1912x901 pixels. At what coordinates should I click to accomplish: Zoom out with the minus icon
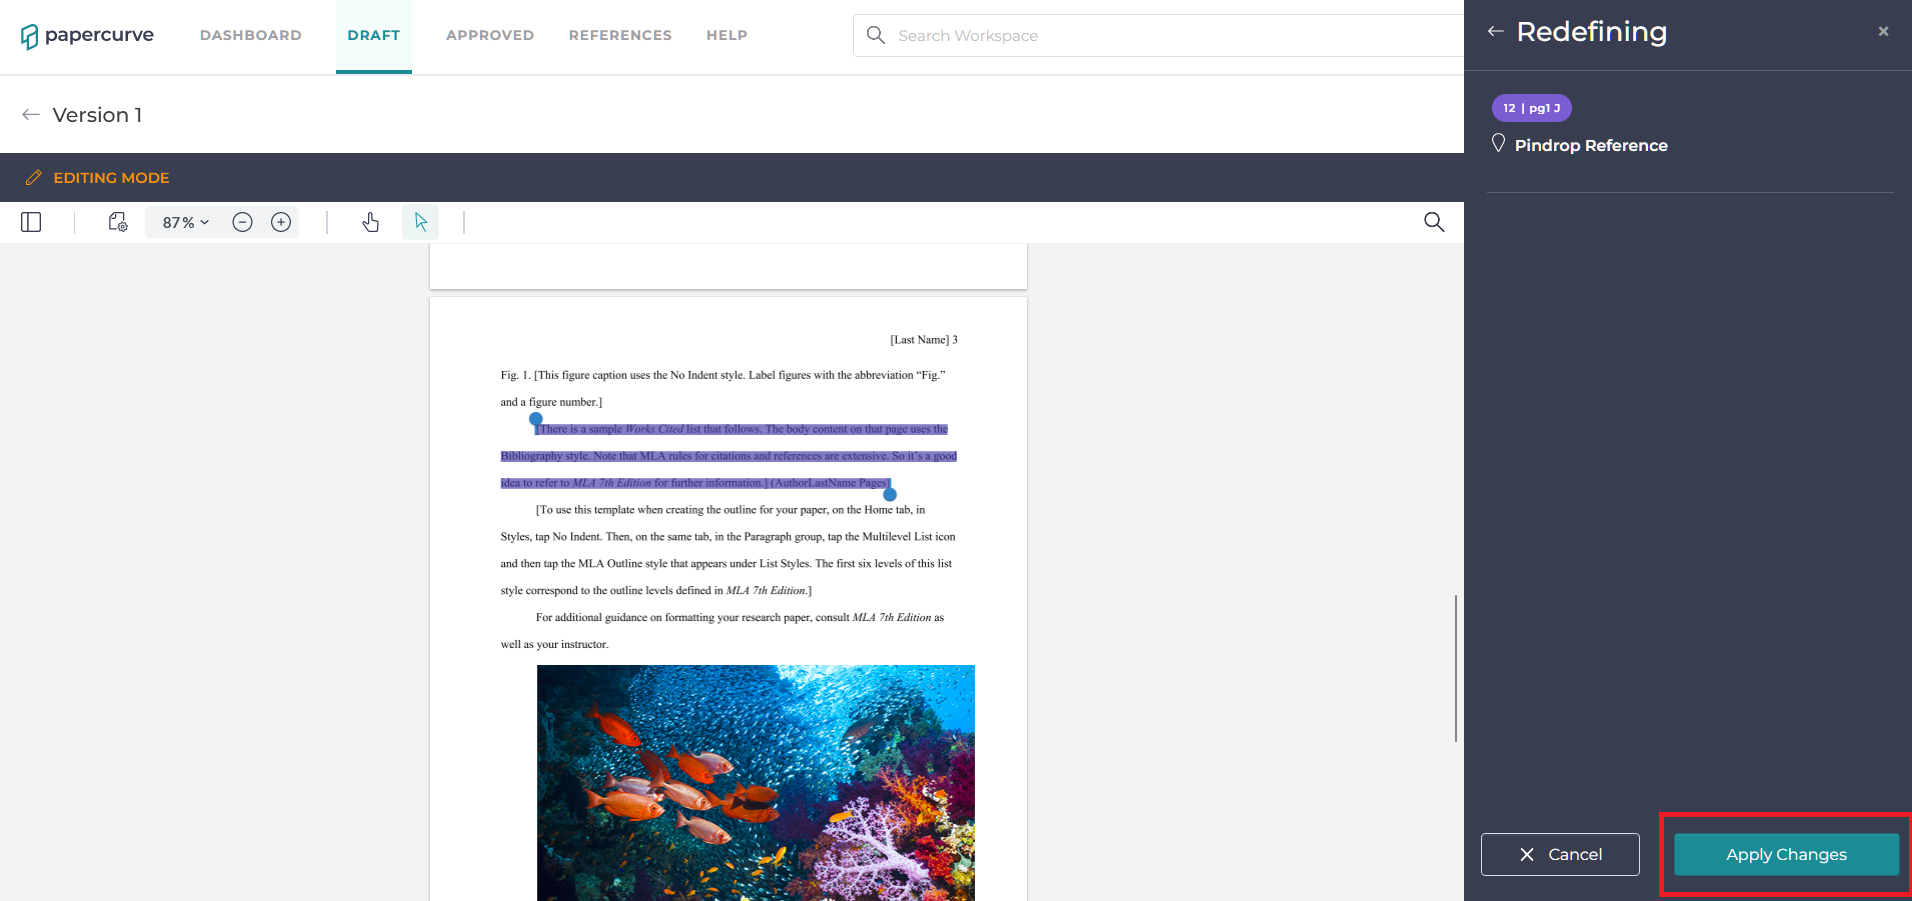(x=242, y=222)
